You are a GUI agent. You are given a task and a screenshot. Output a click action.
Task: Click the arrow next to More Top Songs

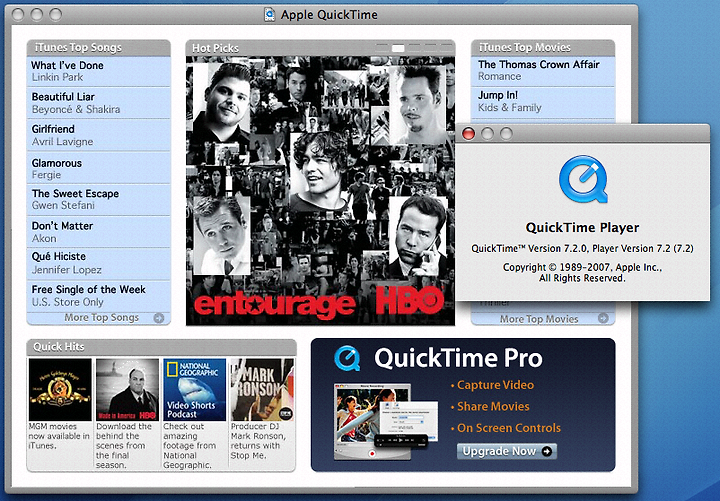click(159, 318)
